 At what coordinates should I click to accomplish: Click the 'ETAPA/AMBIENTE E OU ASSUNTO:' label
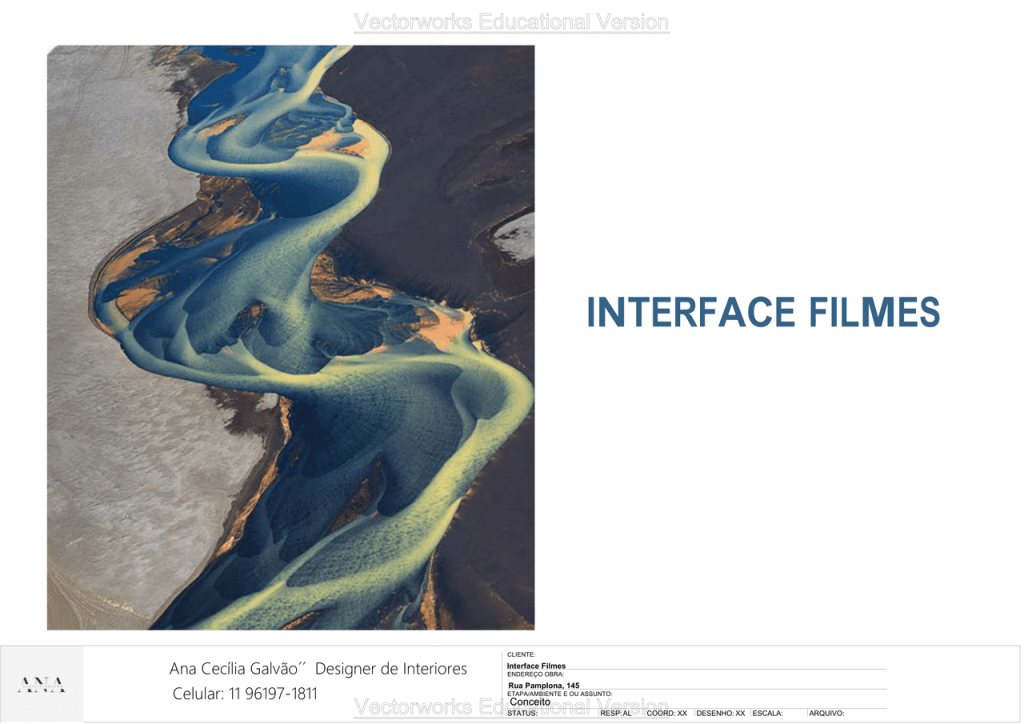[560, 693]
